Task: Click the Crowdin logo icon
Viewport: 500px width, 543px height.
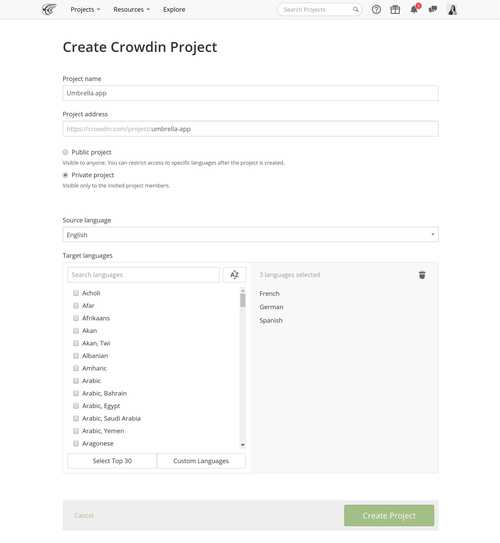Action: coord(49,9)
